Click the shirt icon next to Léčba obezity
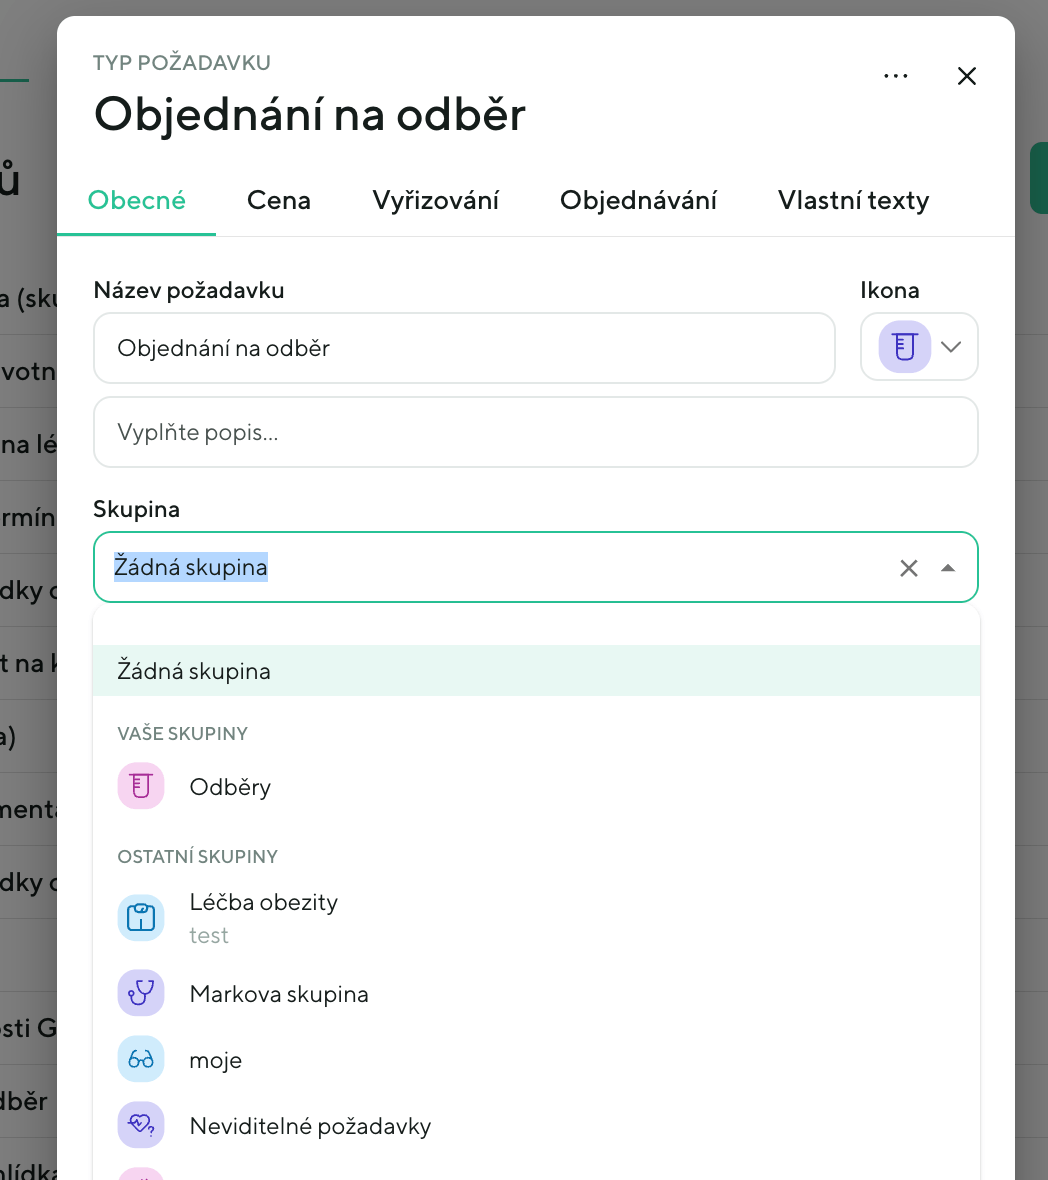Screen dimensions: 1048x1180 [x=141, y=917]
